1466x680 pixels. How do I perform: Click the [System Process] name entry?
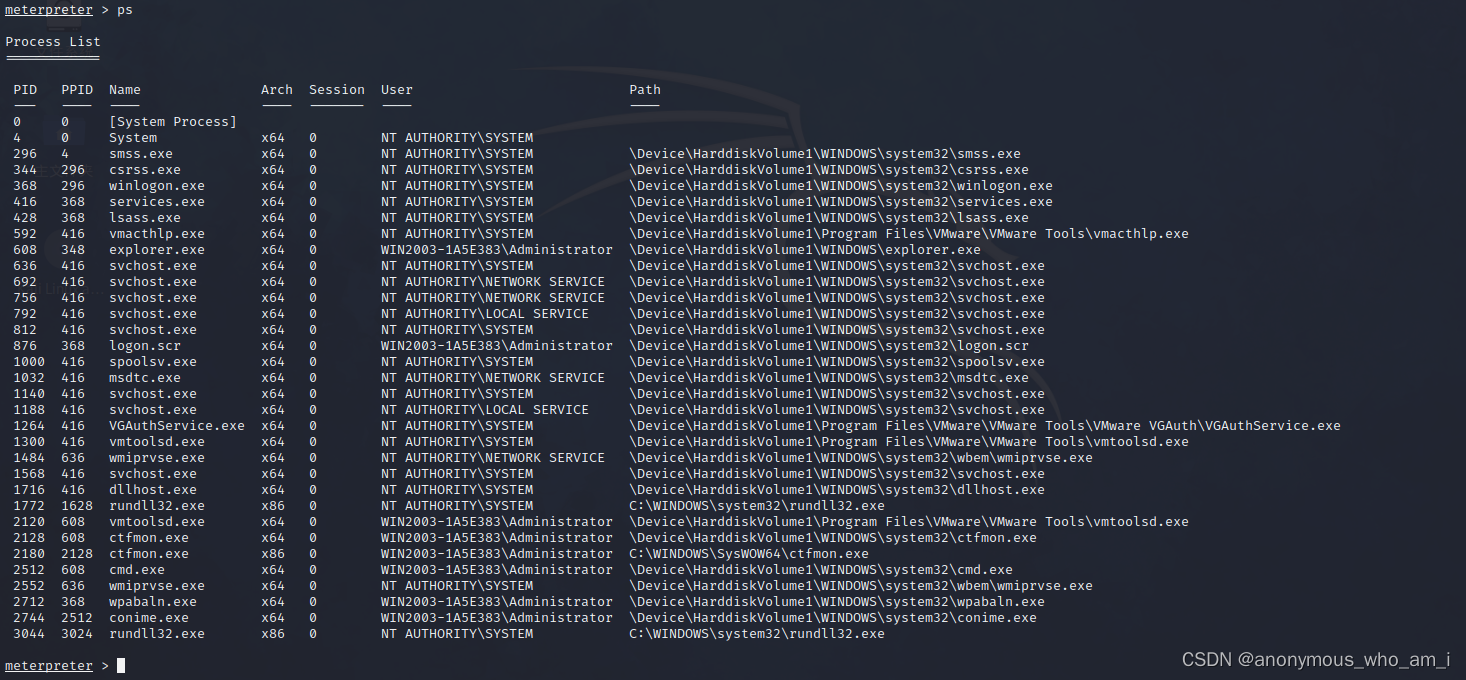(173, 122)
